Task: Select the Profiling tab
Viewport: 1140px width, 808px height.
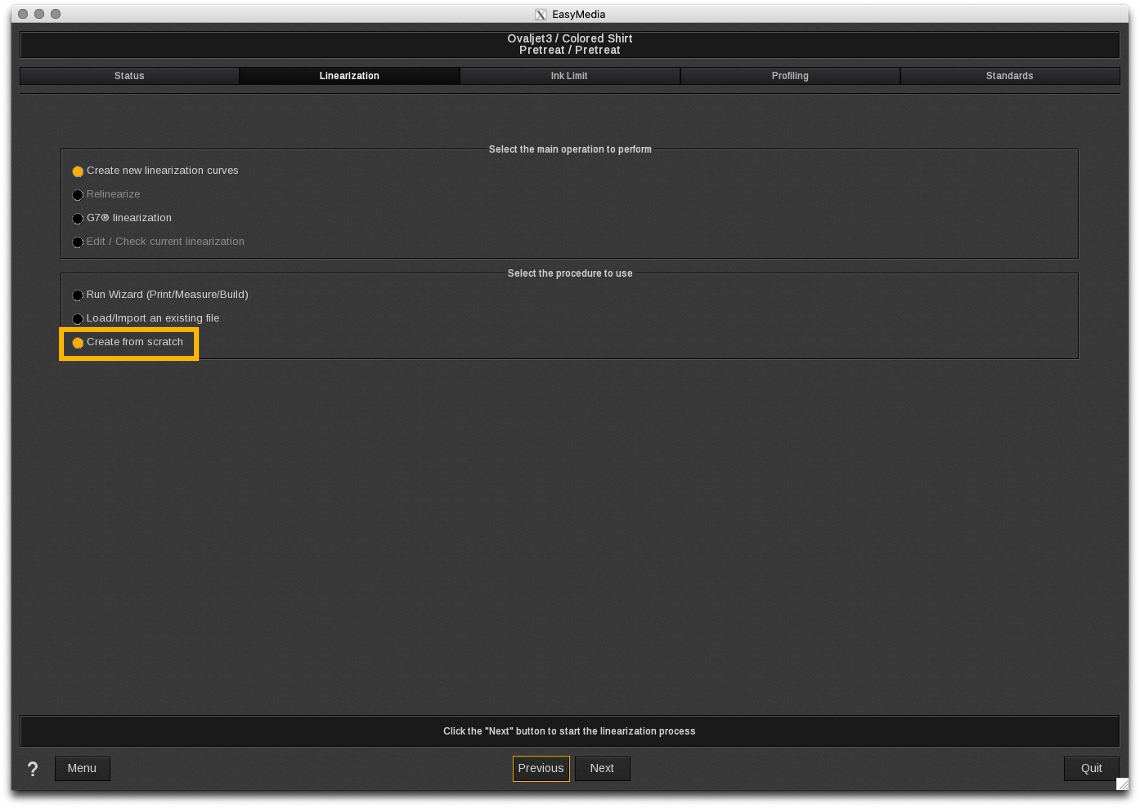Action: pyautogui.click(x=789, y=76)
